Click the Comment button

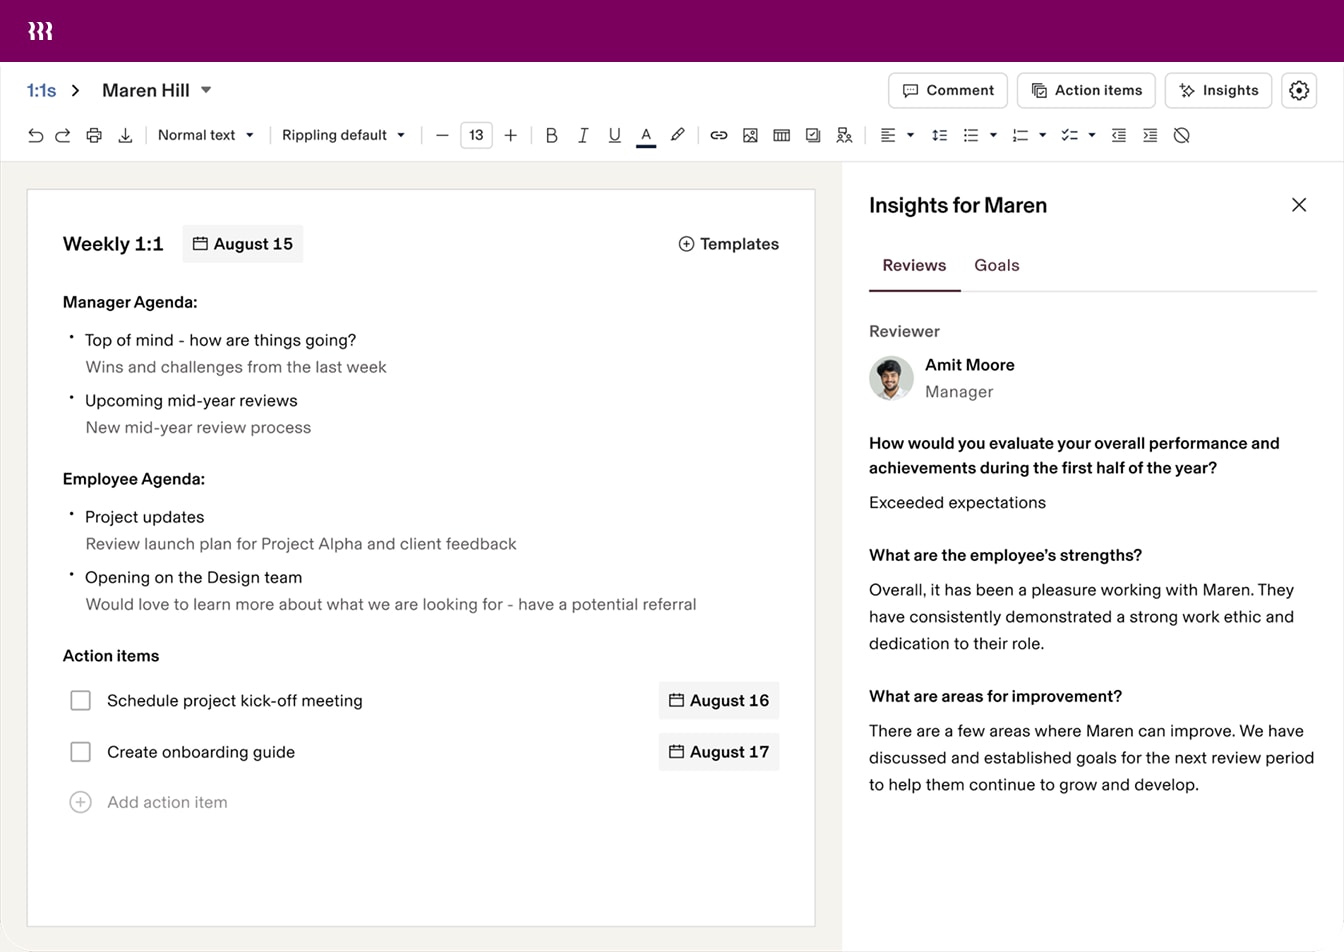click(x=947, y=90)
